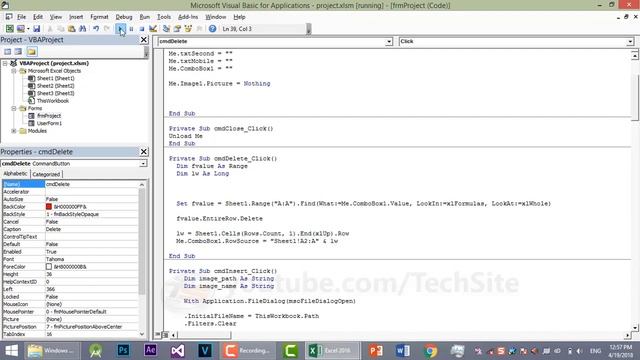Image resolution: width=640 pixels, height=360 pixels.
Task: Click the Redo arrow in the toolbar
Action: point(107,29)
